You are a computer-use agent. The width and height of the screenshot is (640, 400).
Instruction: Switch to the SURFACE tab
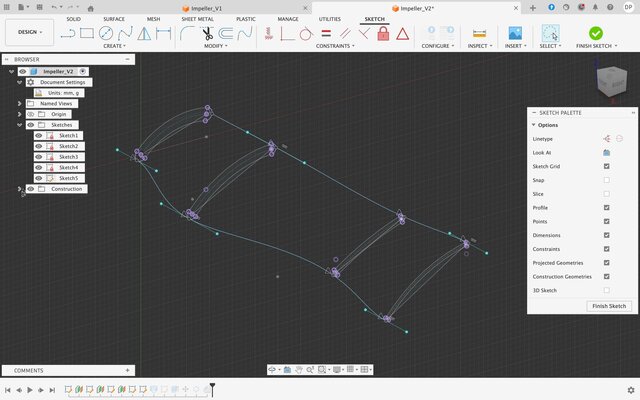coord(114,19)
